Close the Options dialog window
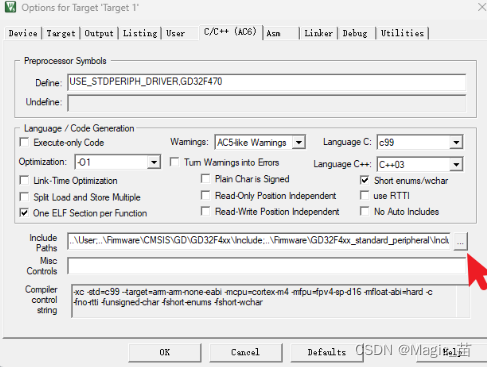Image resolution: width=487 pixels, height=367 pixels. tap(482, 7)
